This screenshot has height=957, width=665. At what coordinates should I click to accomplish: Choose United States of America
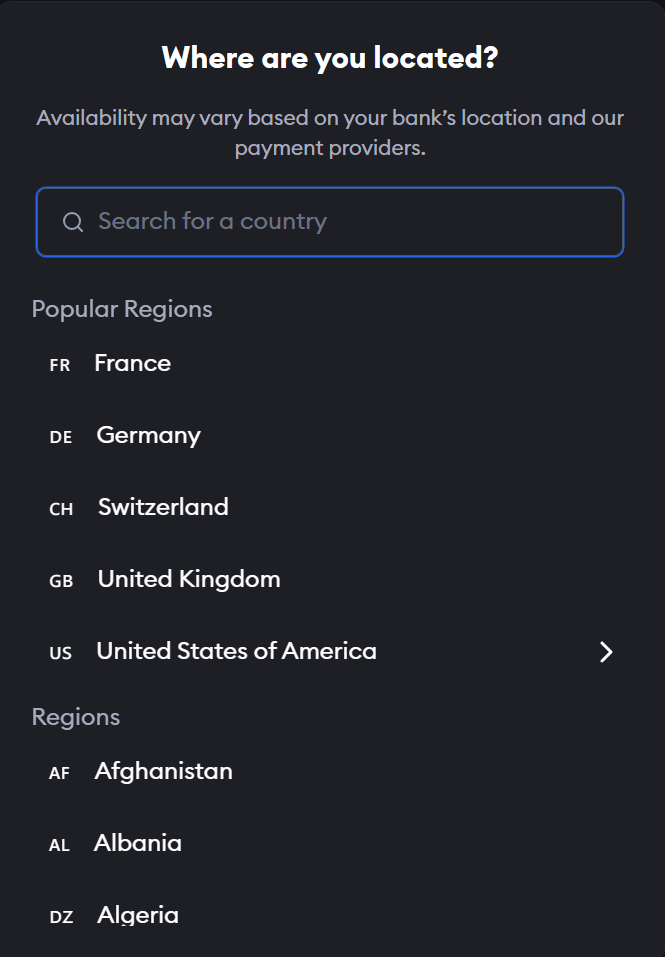[x=236, y=651]
